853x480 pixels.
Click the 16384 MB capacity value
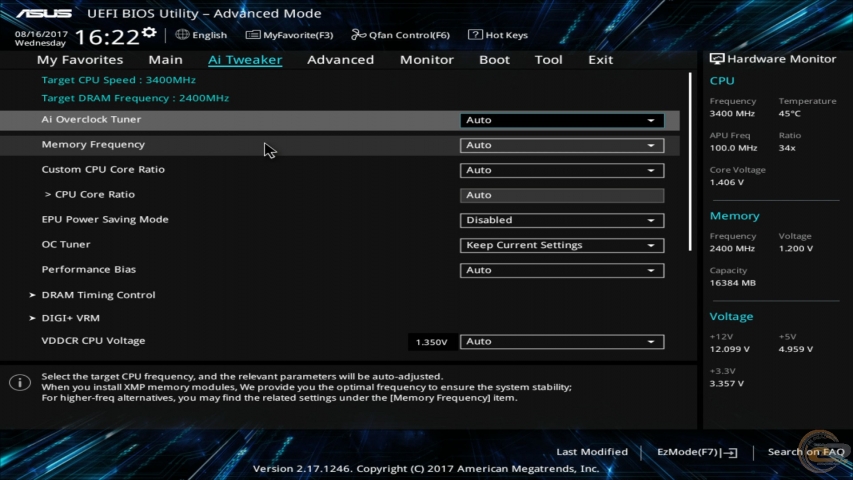tap(733, 283)
